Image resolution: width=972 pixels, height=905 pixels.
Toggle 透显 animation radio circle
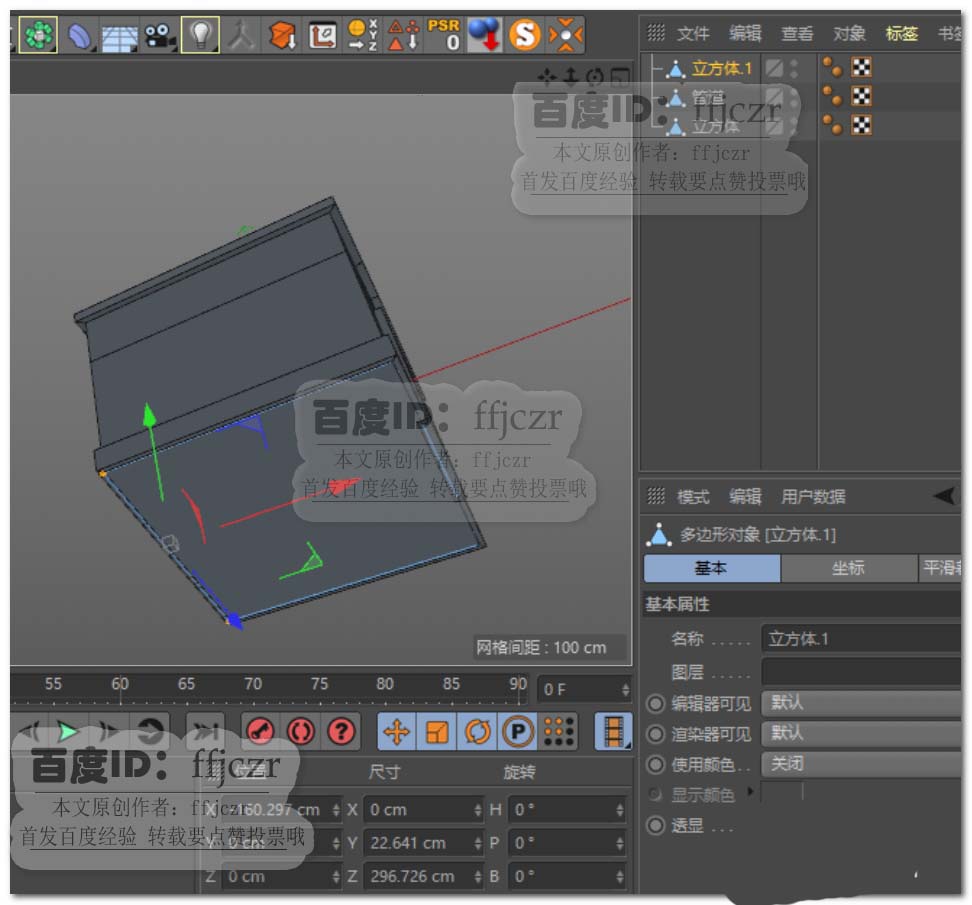(x=655, y=826)
